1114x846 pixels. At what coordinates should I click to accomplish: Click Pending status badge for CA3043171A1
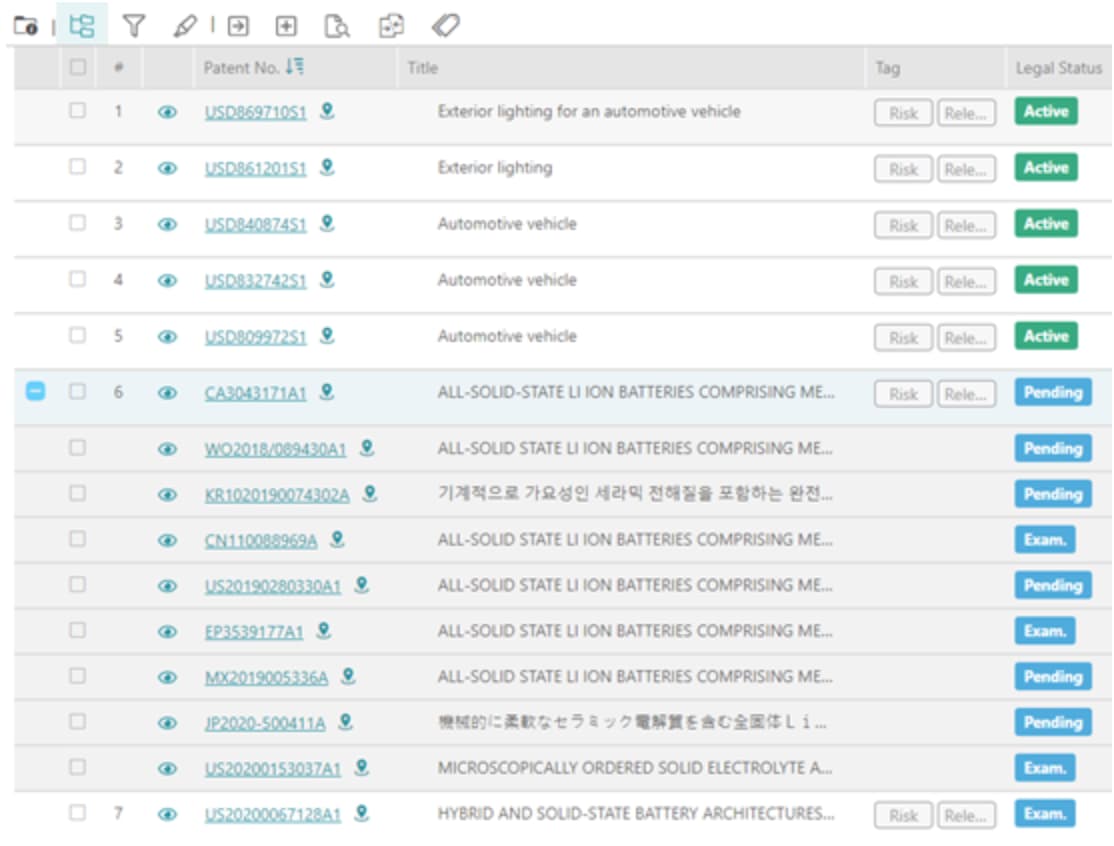pyautogui.click(x=1053, y=392)
